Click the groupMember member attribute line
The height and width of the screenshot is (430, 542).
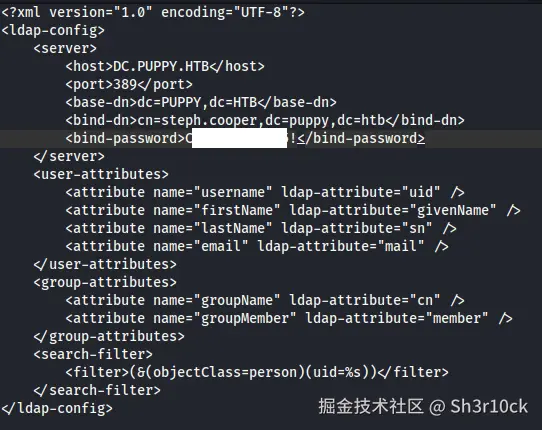(x=289, y=318)
